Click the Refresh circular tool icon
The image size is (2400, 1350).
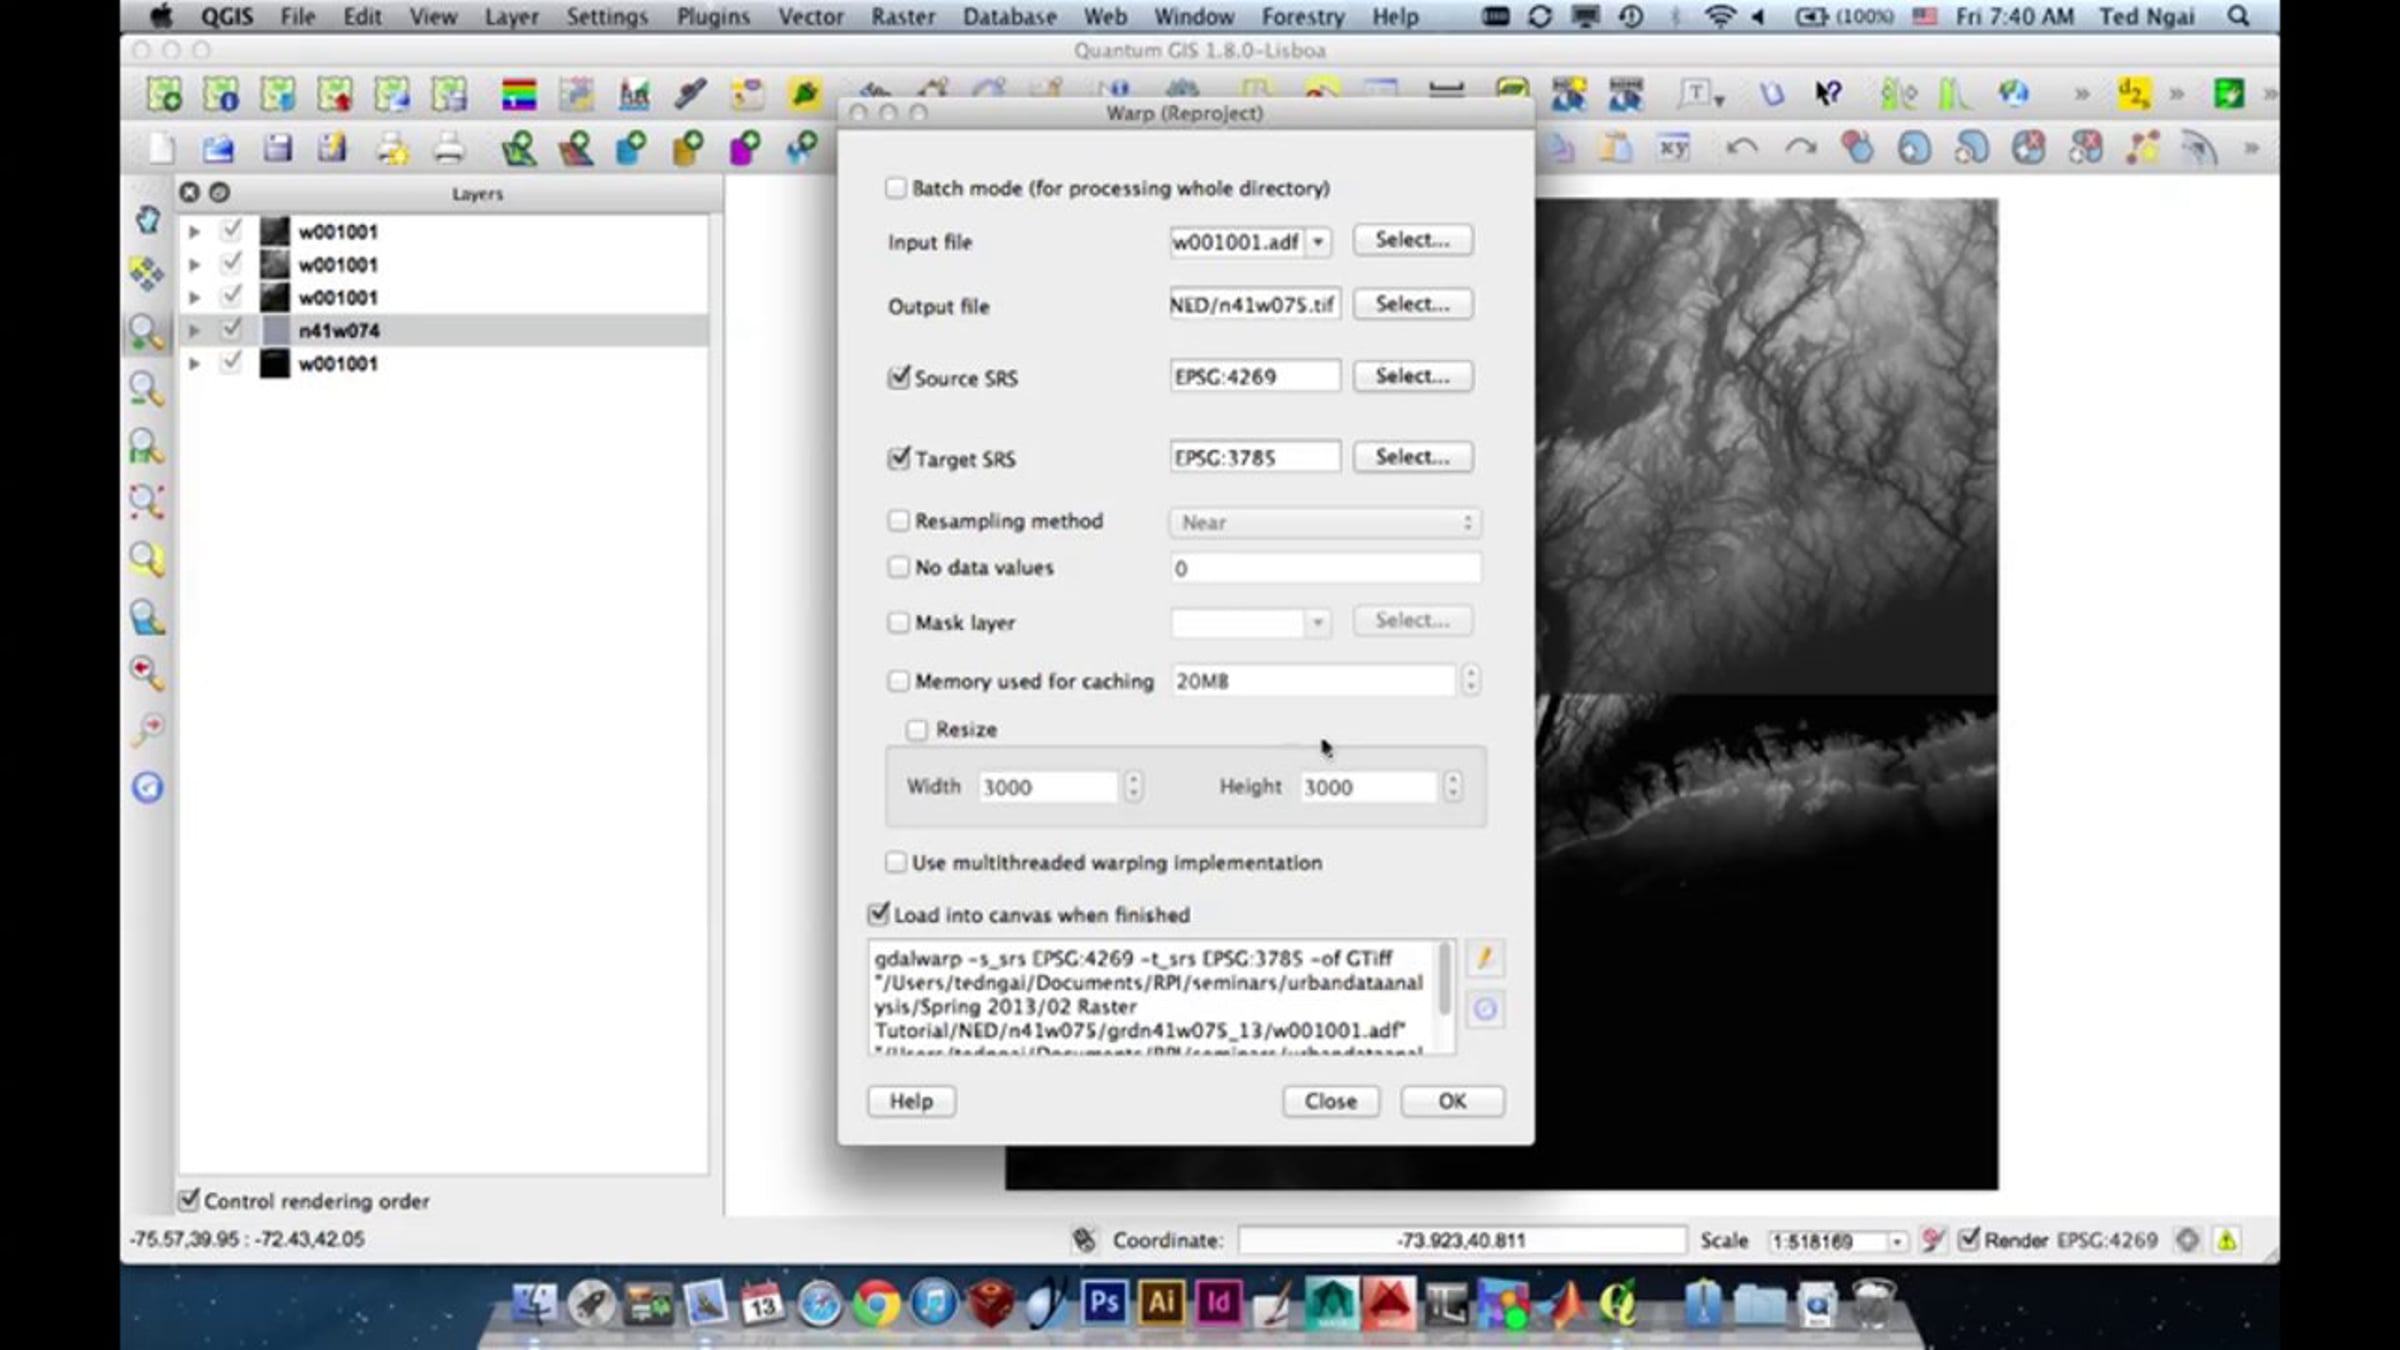[x=147, y=788]
